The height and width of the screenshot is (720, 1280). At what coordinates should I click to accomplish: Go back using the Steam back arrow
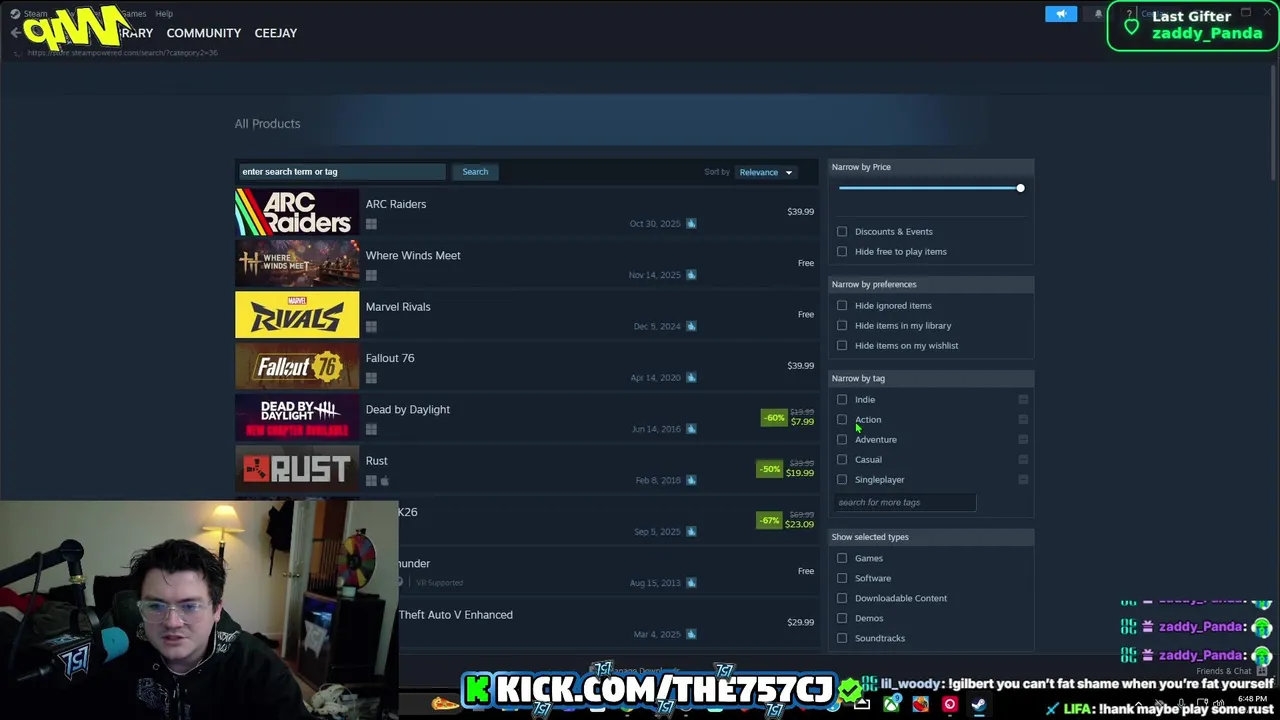point(15,33)
